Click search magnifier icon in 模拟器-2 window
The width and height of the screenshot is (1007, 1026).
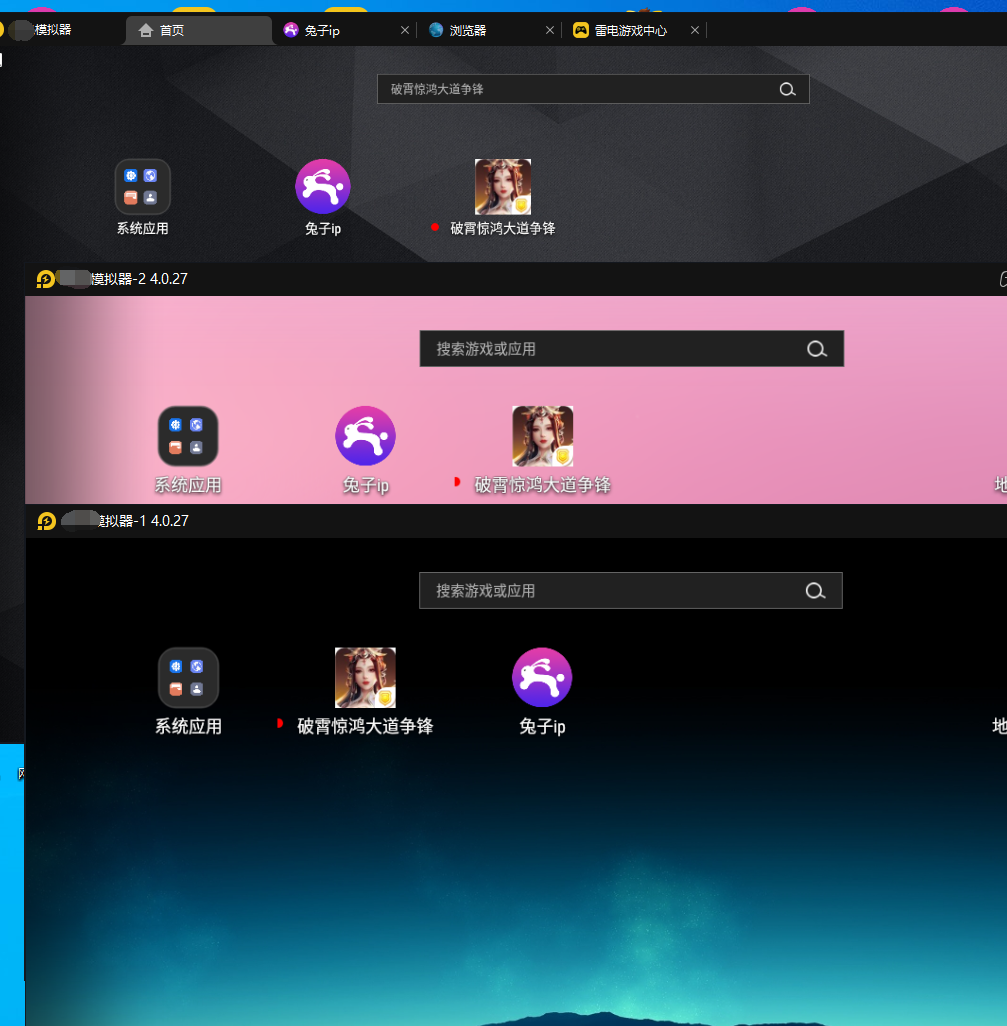(x=817, y=349)
